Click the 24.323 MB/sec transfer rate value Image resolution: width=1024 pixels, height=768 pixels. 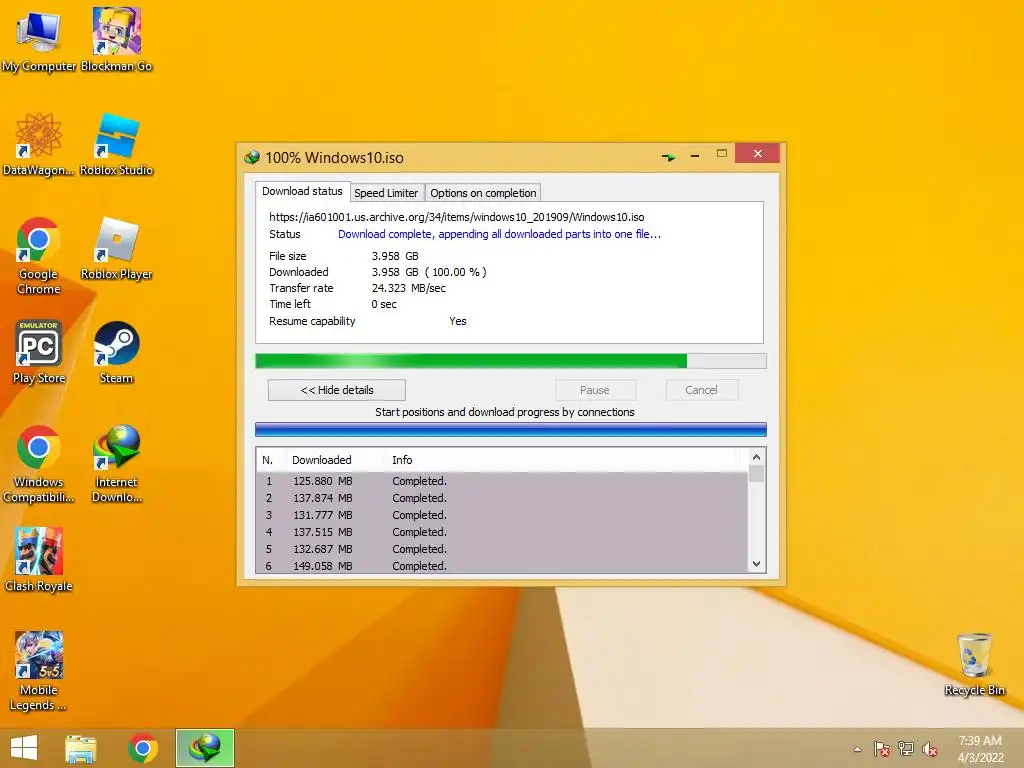(409, 288)
